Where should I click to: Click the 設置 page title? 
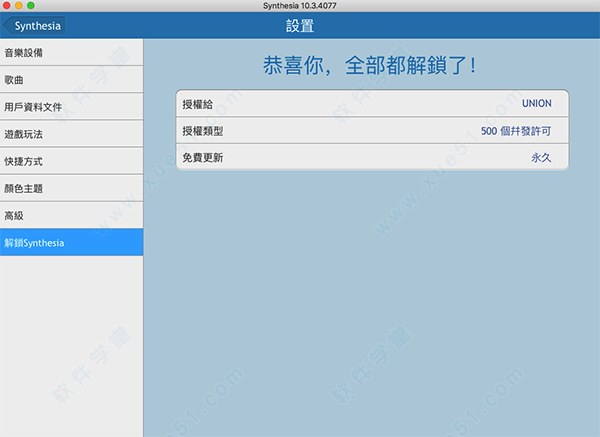click(300, 26)
